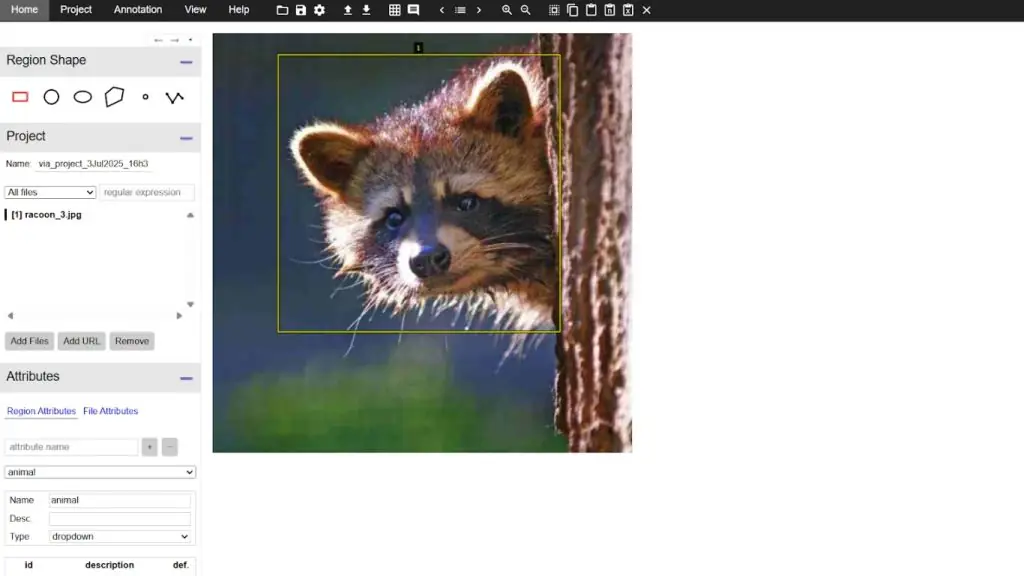Select the polygon region shape tool
Screen dimensions: 1024x576
click(114, 97)
